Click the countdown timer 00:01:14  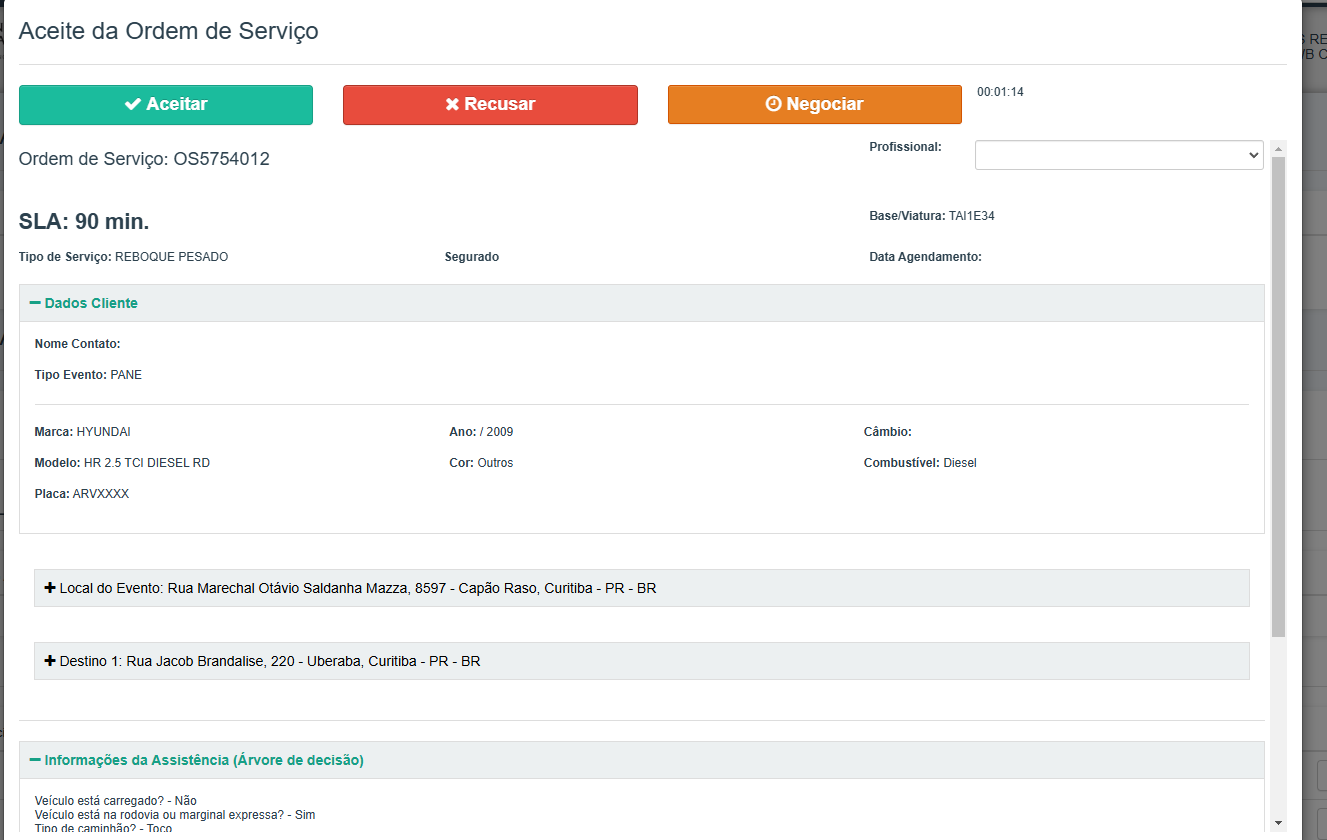point(1000,92)
